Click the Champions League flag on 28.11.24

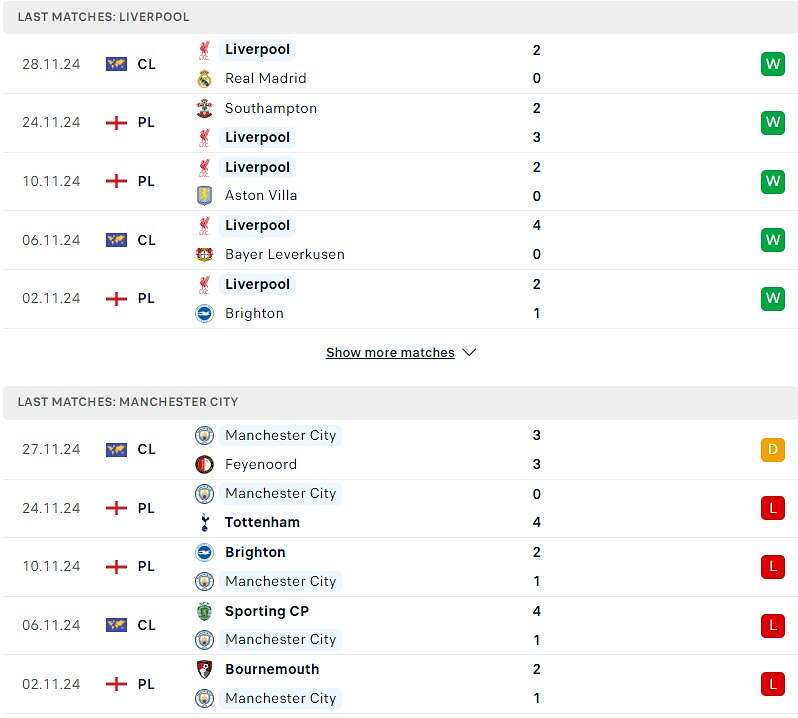[117, 64]
